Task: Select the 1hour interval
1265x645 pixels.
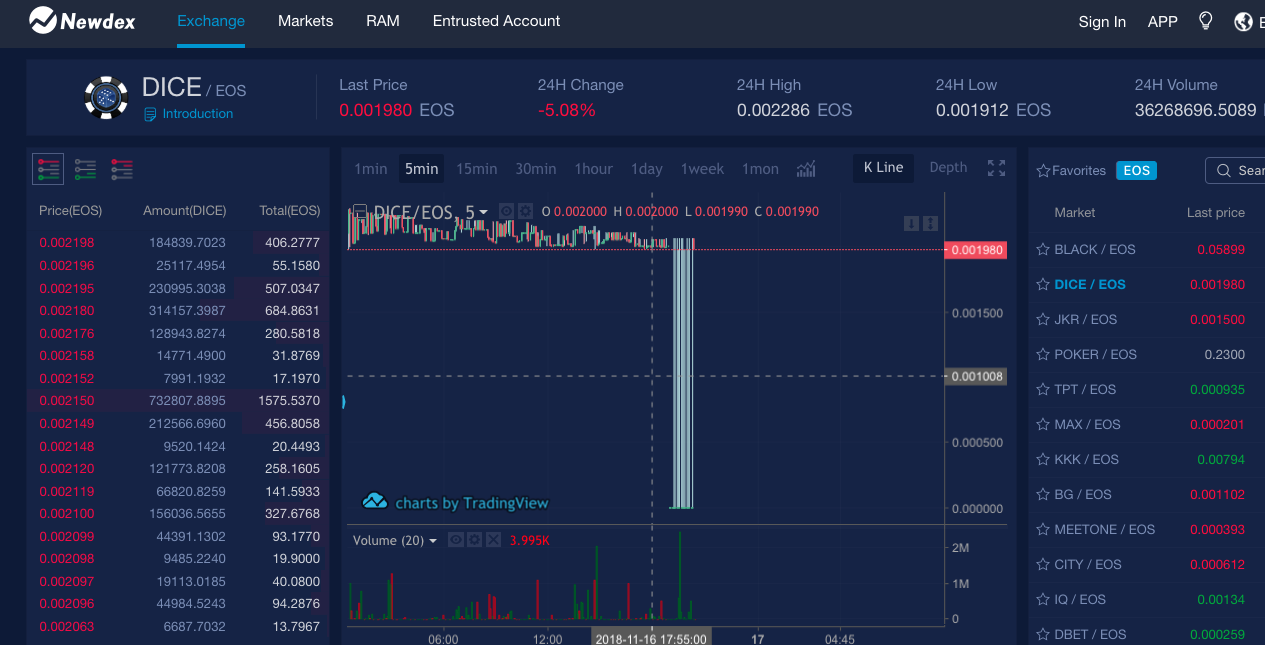Action: pyautogui.click(x=594, y=169)
